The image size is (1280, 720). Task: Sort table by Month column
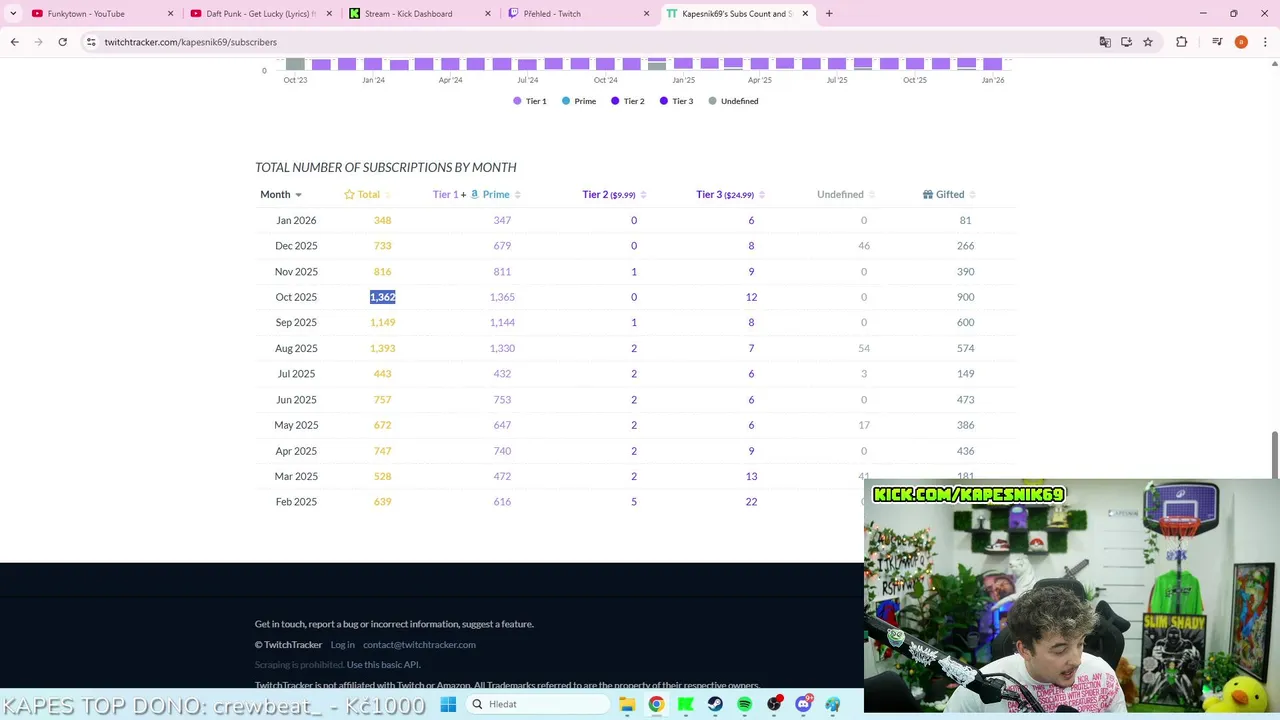[x=281, y=194]
